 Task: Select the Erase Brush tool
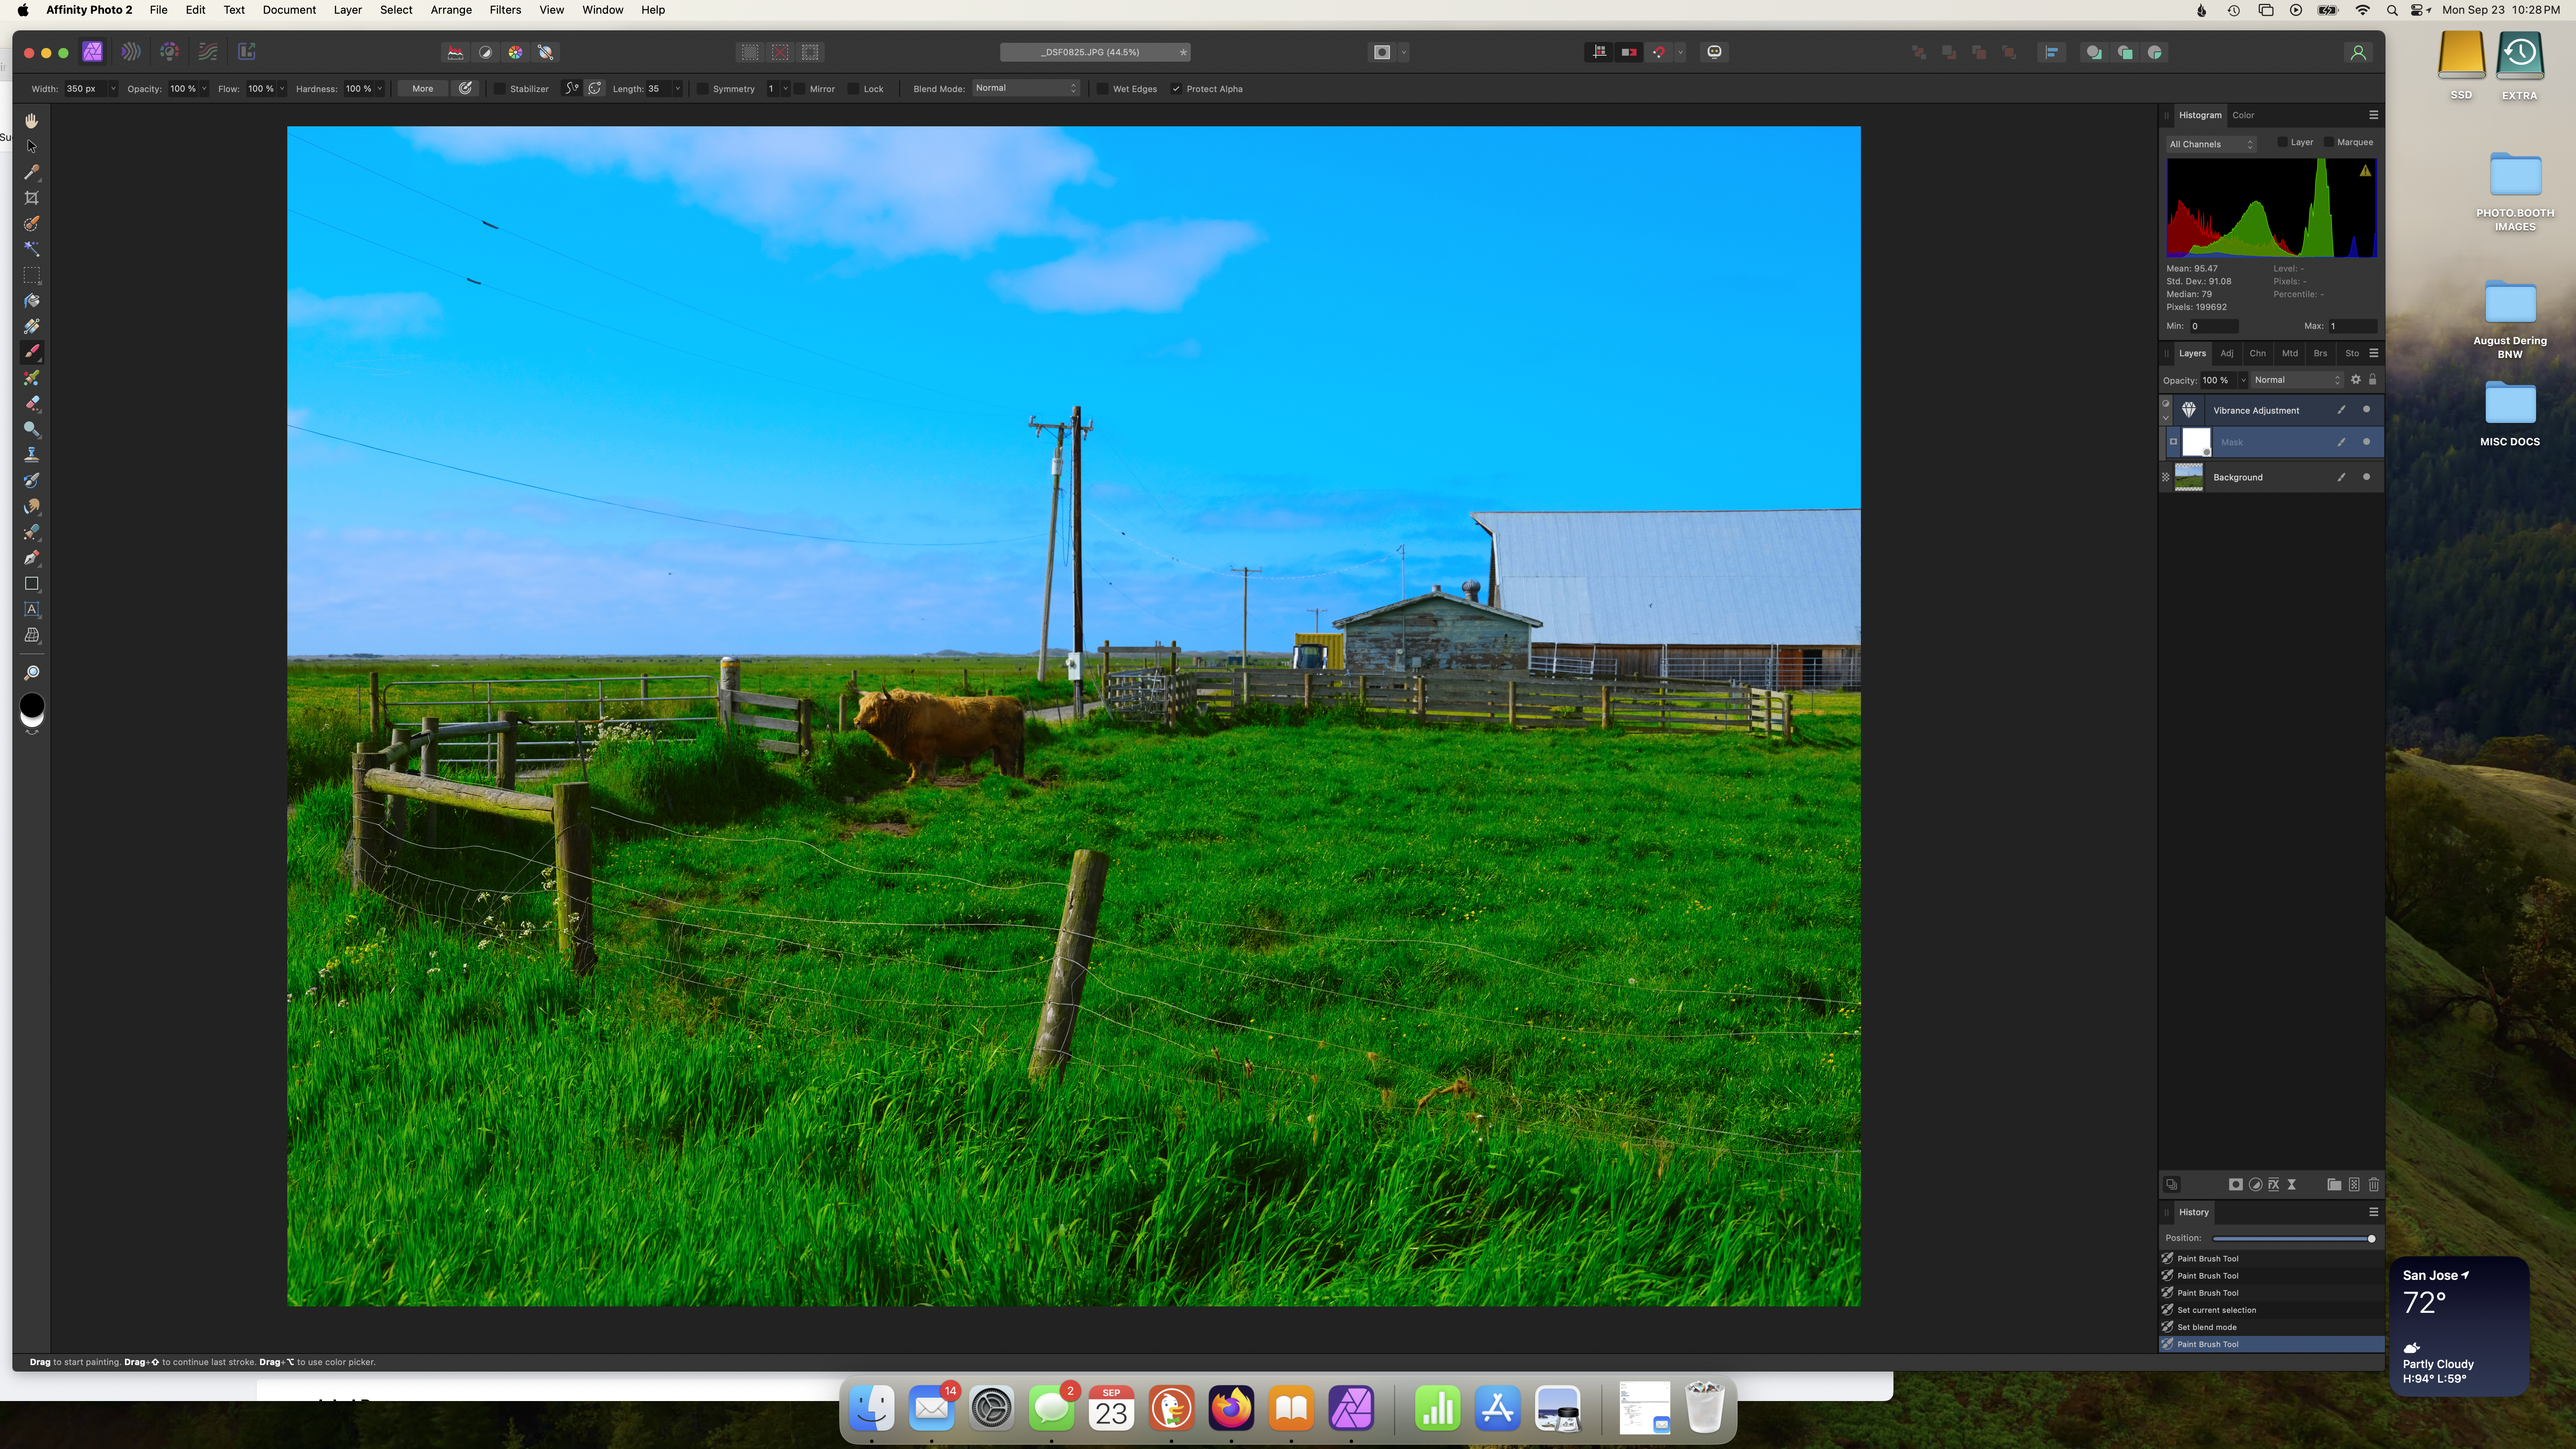coord(32,404)
